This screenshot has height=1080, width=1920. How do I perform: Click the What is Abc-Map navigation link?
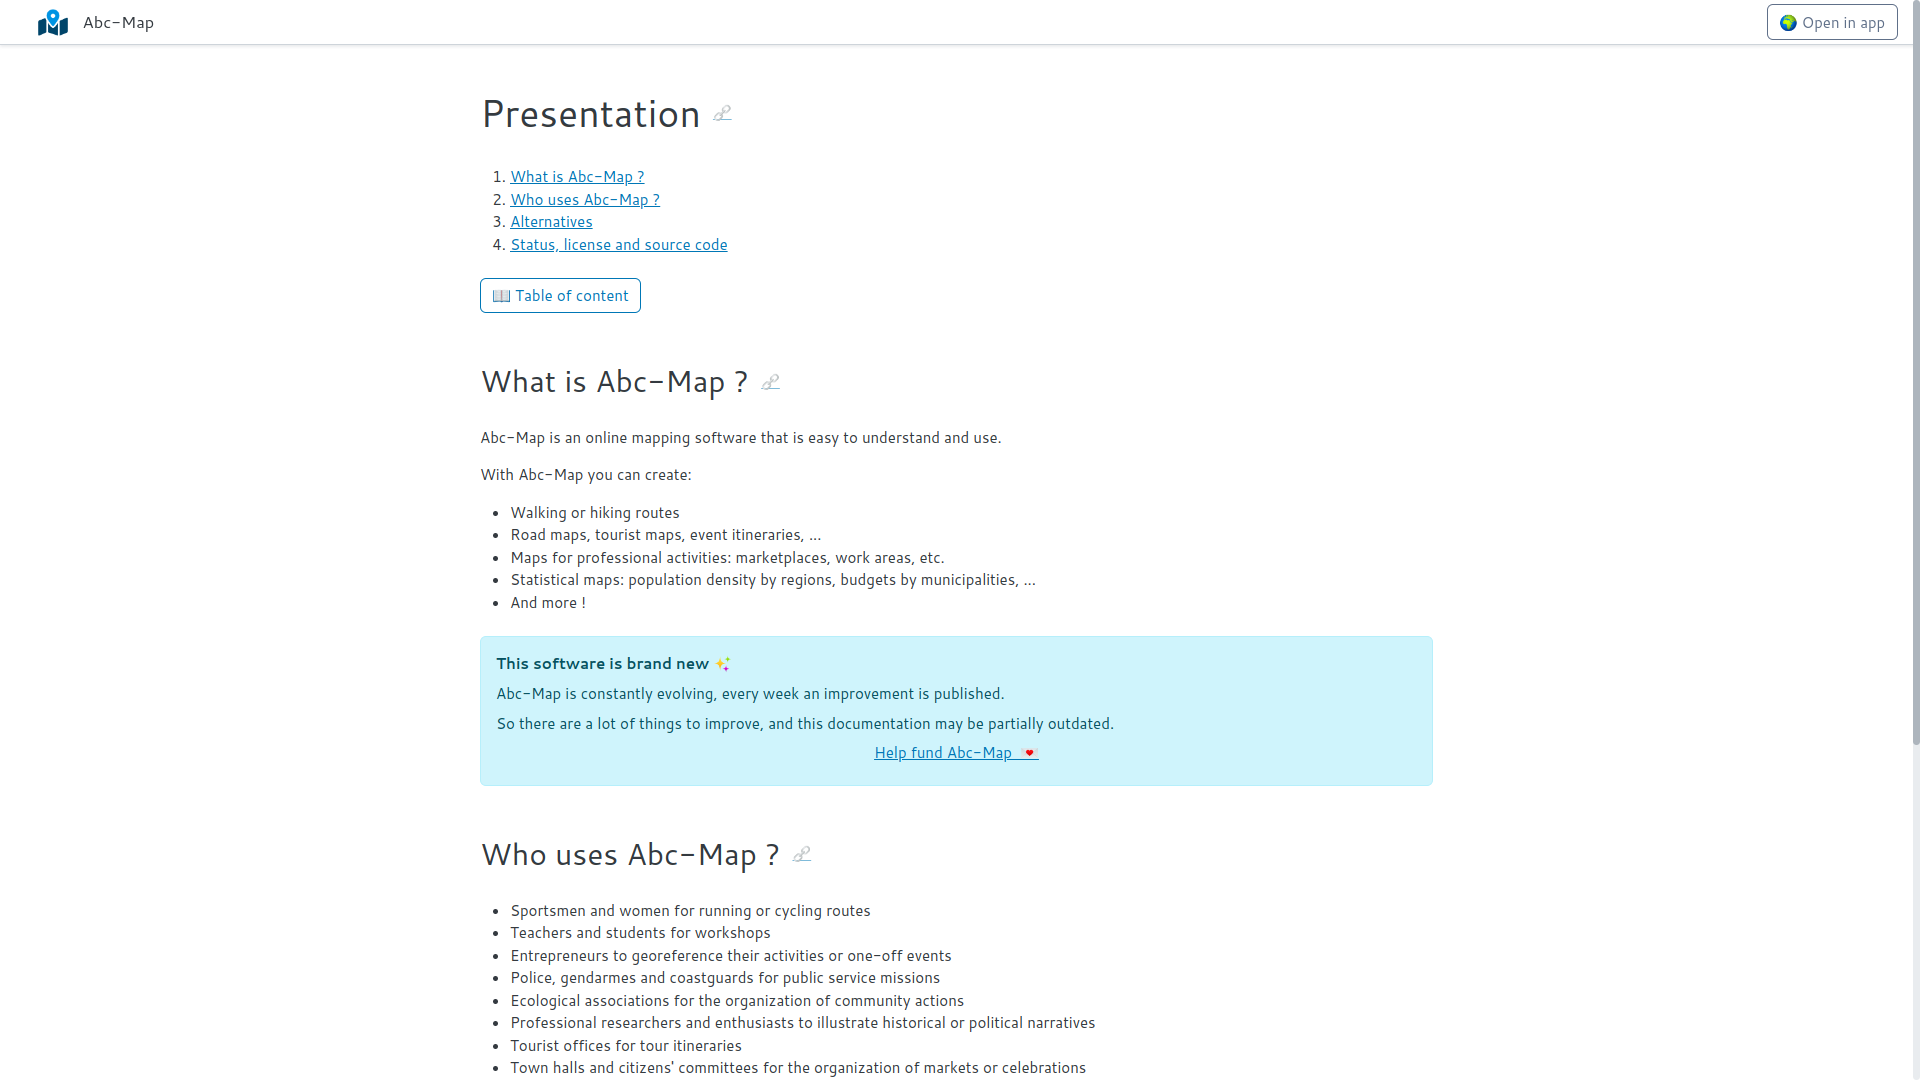tap(578, 175)
